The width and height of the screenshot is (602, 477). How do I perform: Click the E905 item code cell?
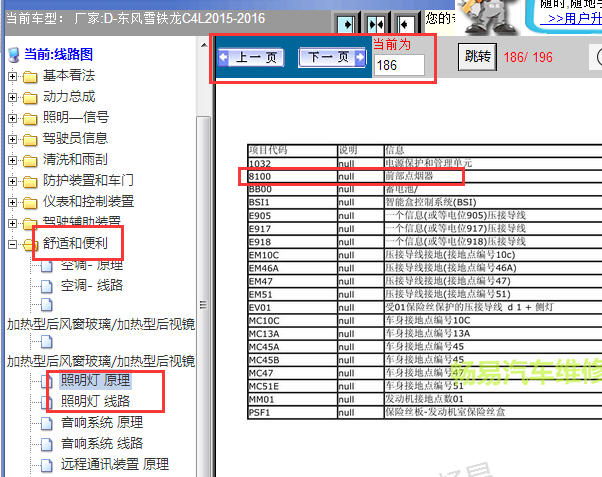pos(293,215)
